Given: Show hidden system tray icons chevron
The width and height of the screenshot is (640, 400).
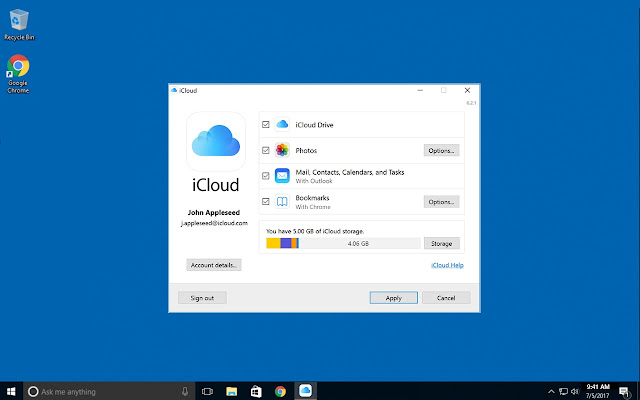Looking at the screenshot, I should [x=551, y=391].
